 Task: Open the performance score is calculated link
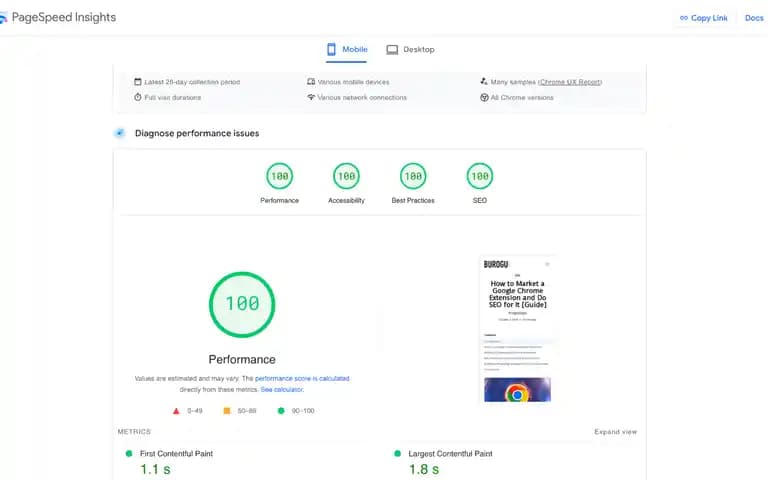point(302,379)
